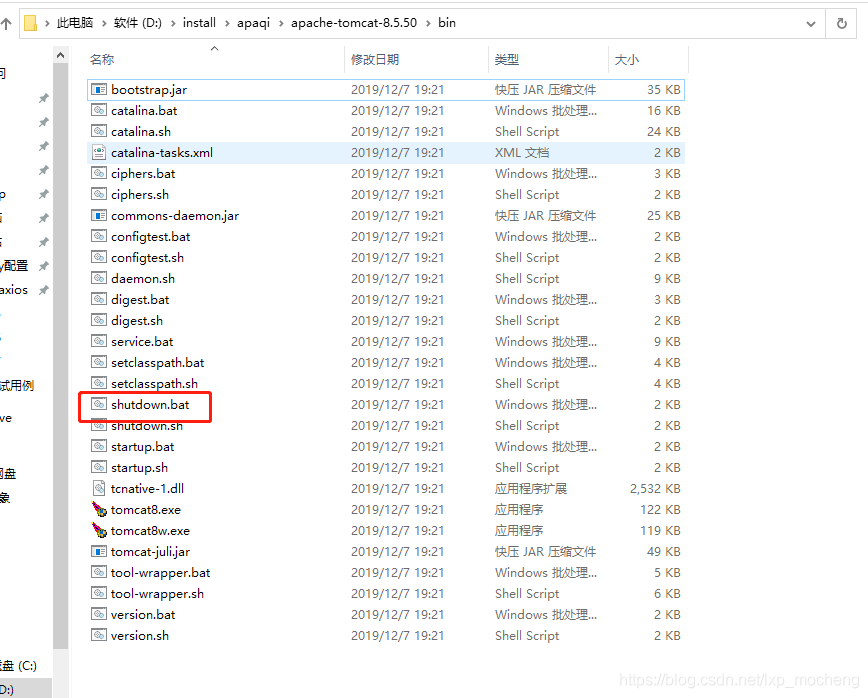Select the tool-wrapper.sh file name
This screenshot has width=868, height=698.
[x=157, y=594]
